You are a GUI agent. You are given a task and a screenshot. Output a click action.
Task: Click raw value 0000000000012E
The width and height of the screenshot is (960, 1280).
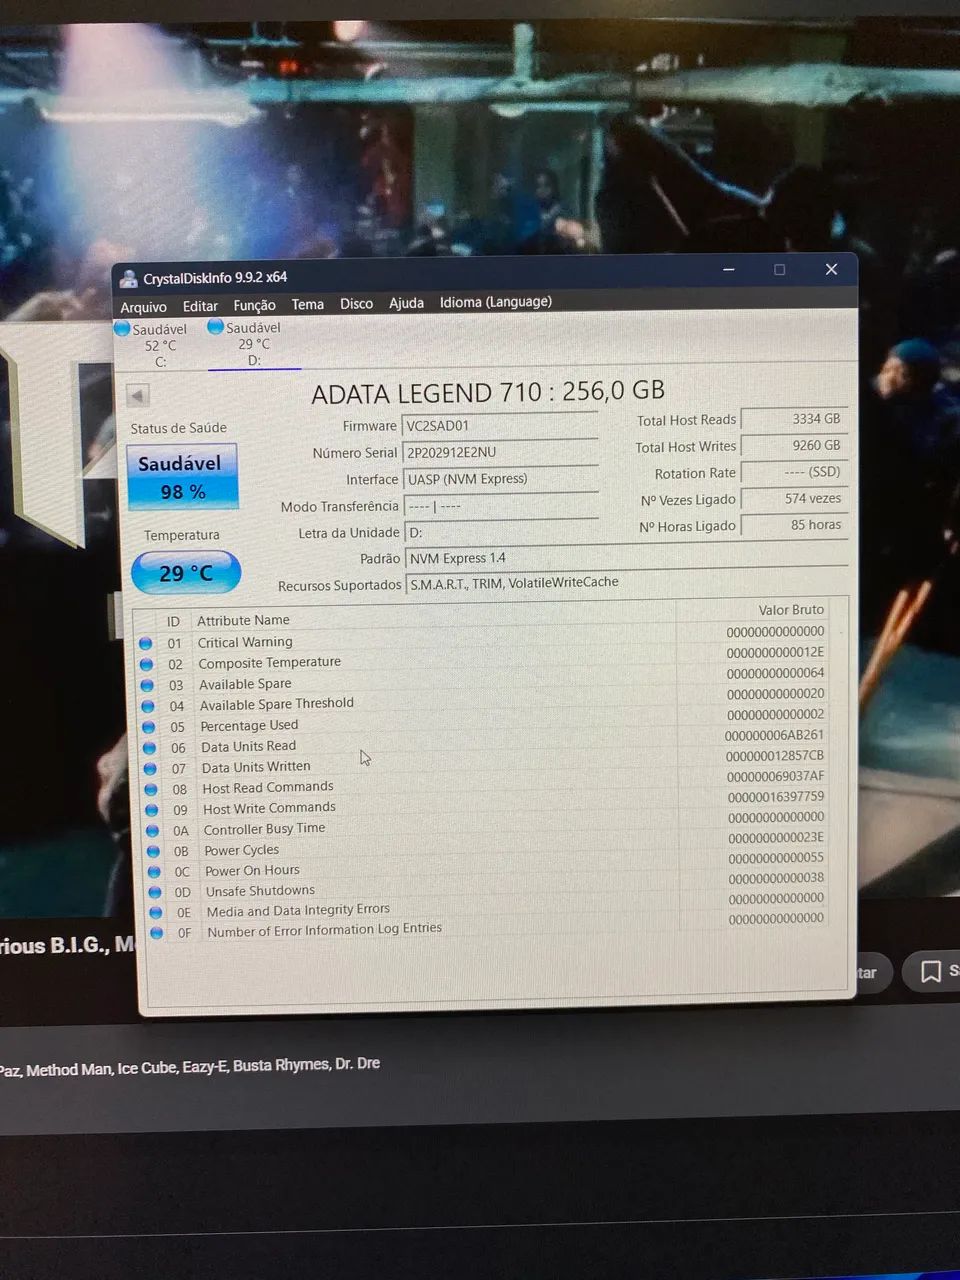[775, 652]
